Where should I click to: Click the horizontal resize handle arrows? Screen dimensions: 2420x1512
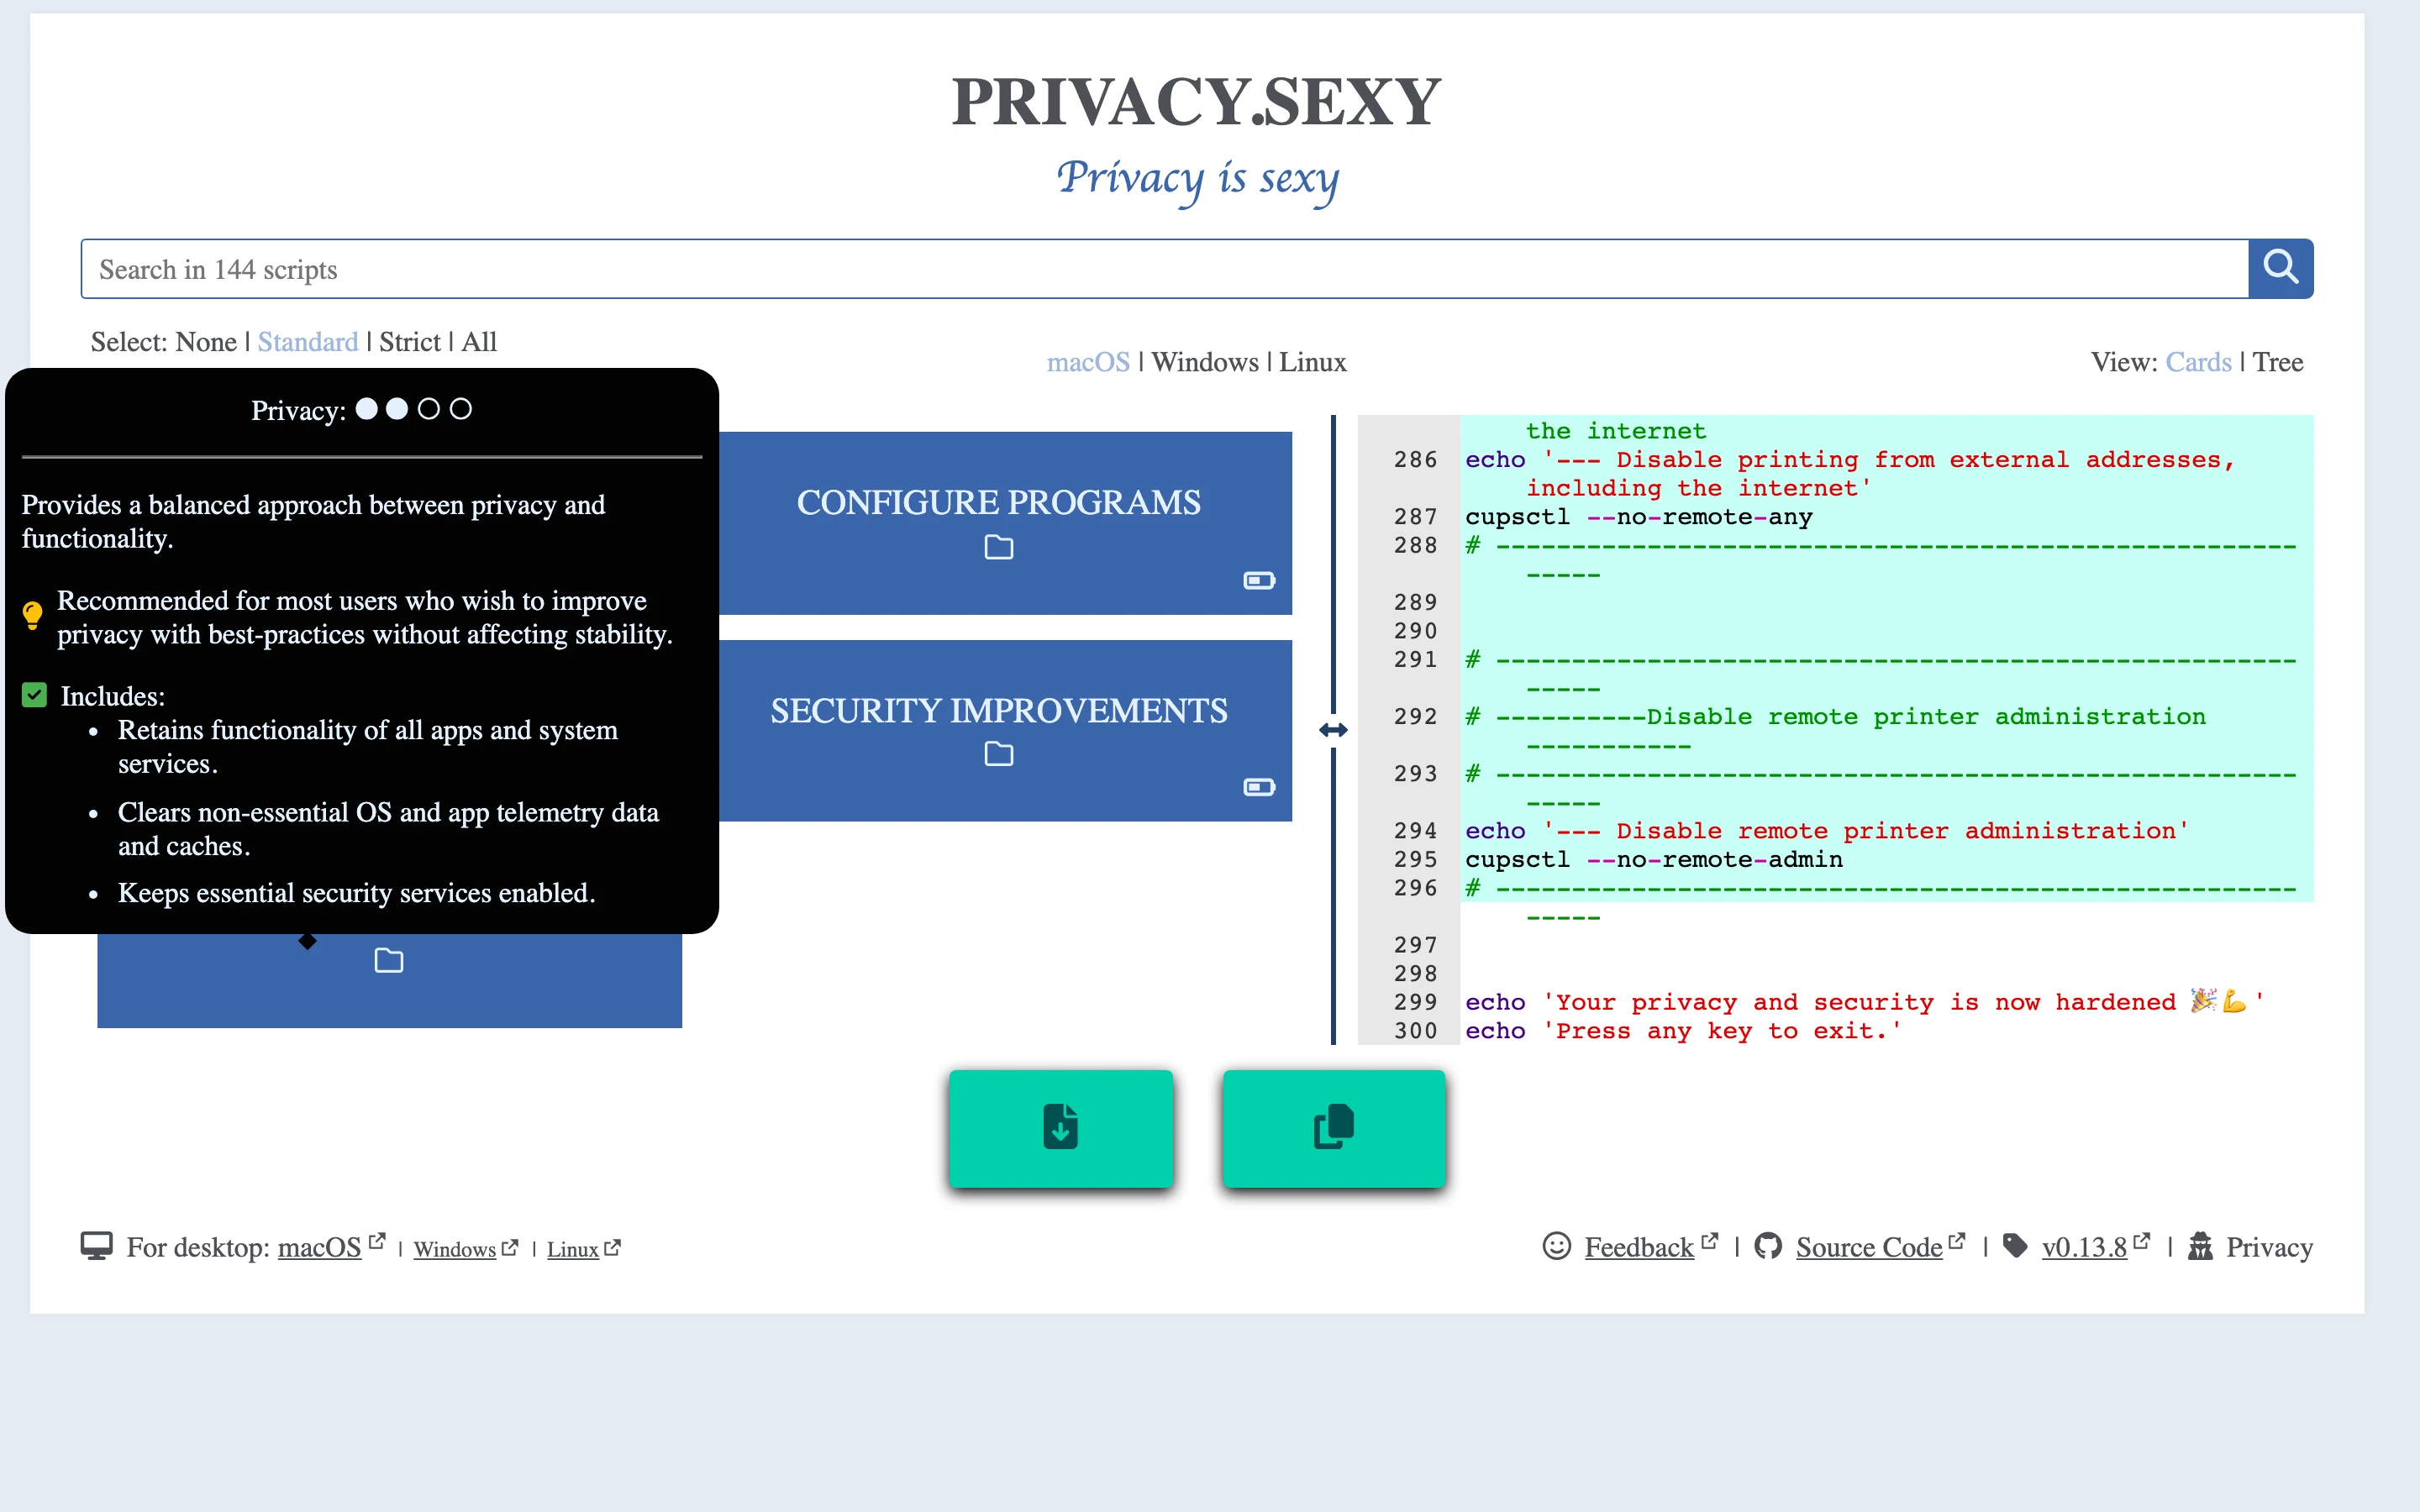tap(1333, 730)
